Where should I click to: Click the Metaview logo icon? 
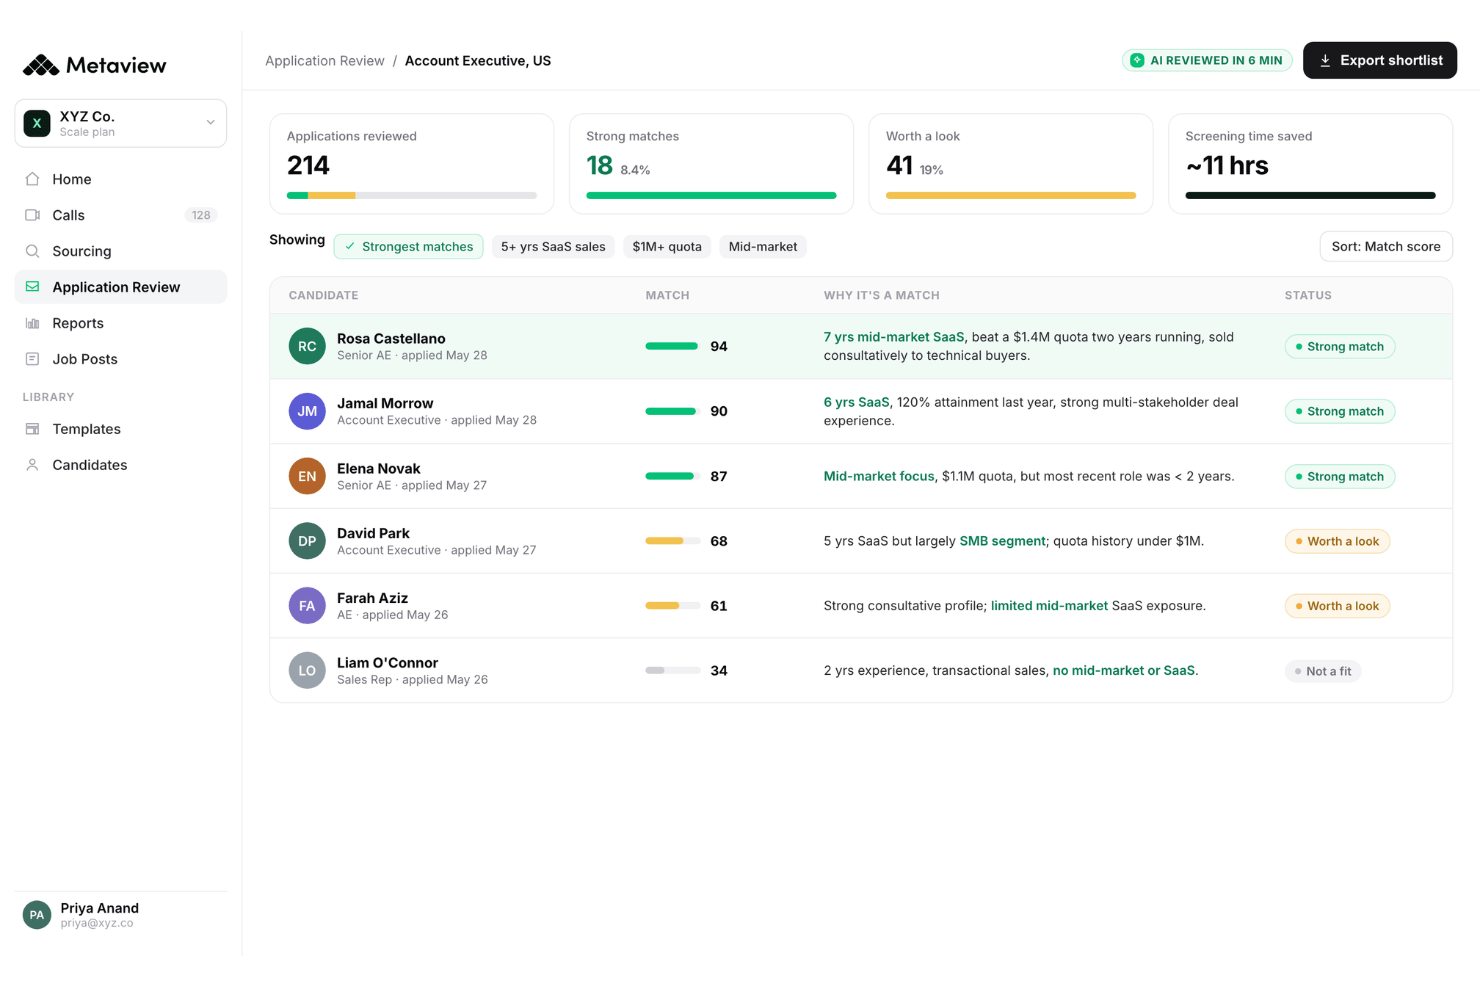click(41, 66)
